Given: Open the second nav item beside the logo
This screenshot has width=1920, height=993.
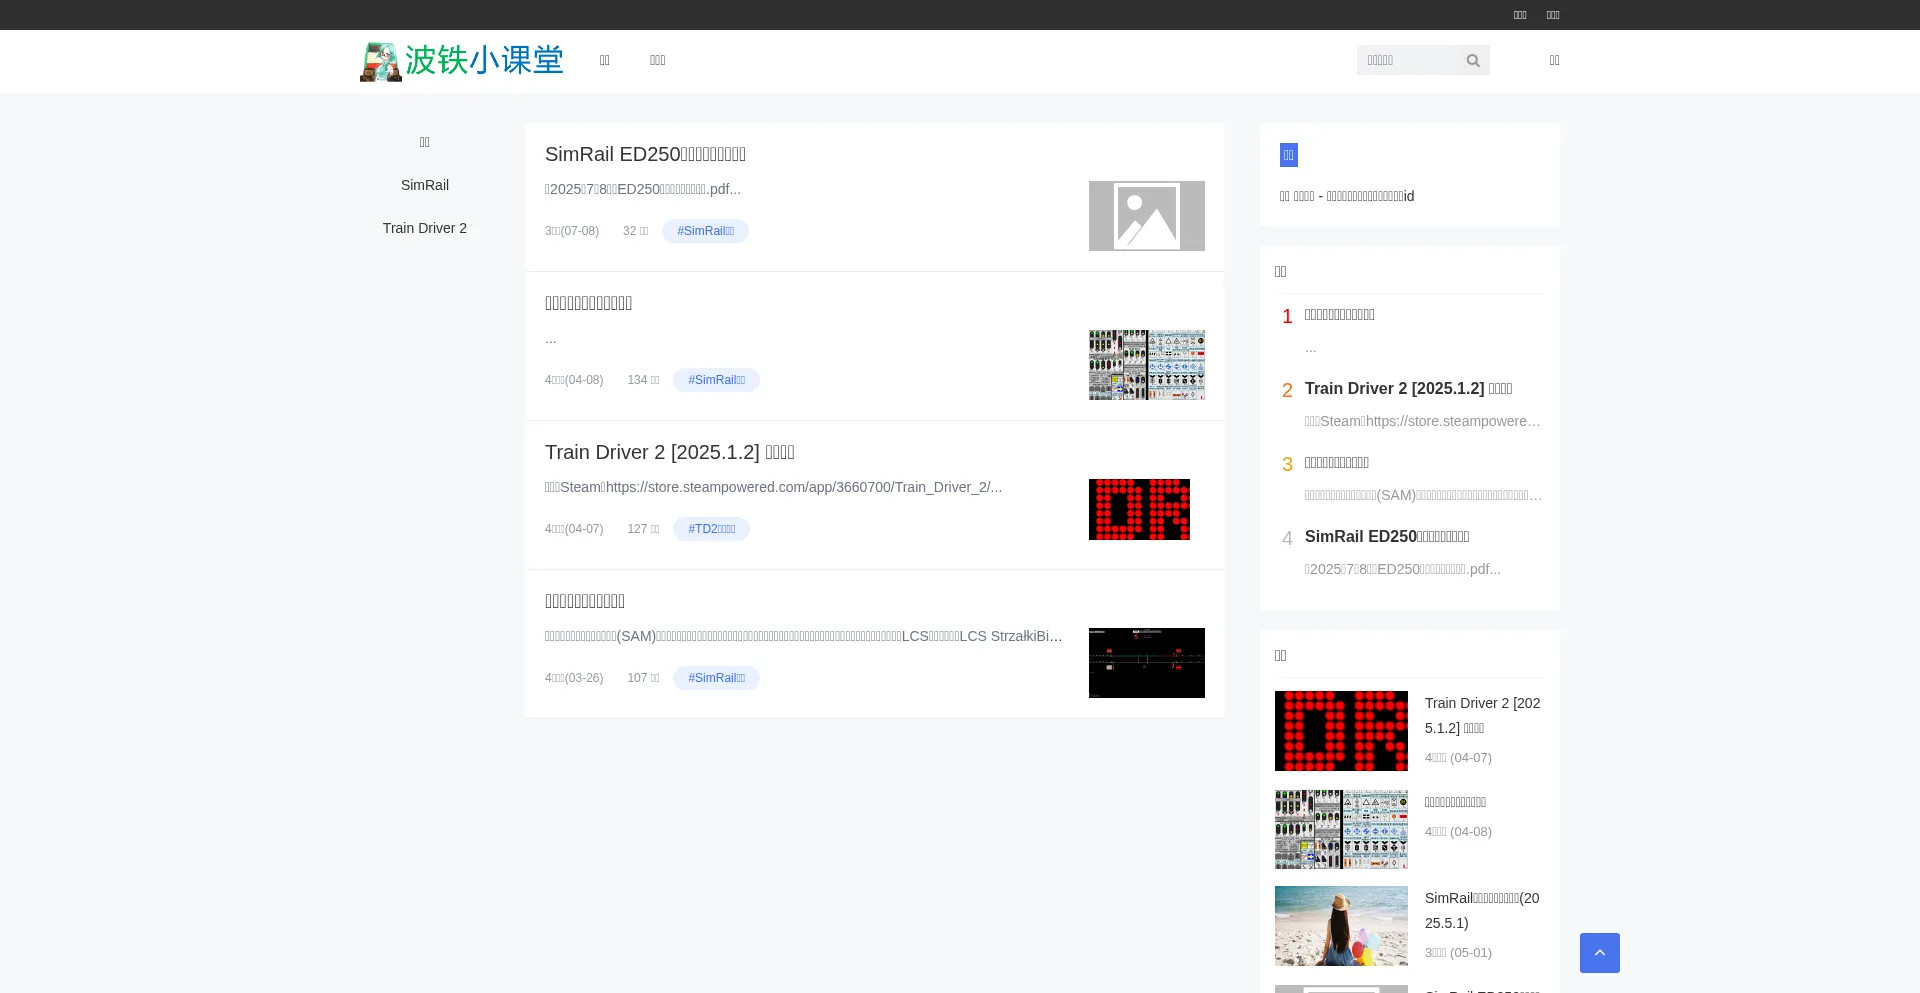Looking at the screenshot, I should pyautogui.click(x=658, y=61).
